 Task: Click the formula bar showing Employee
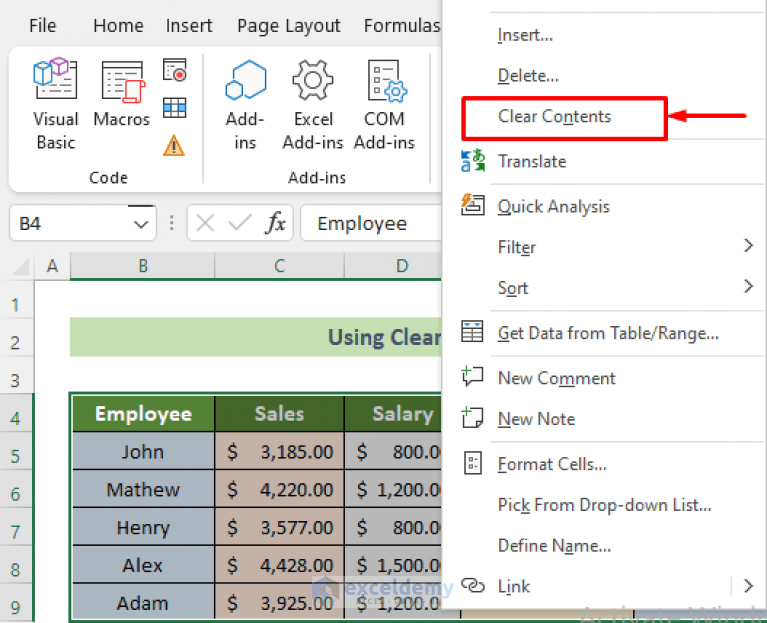click(372, 223)
